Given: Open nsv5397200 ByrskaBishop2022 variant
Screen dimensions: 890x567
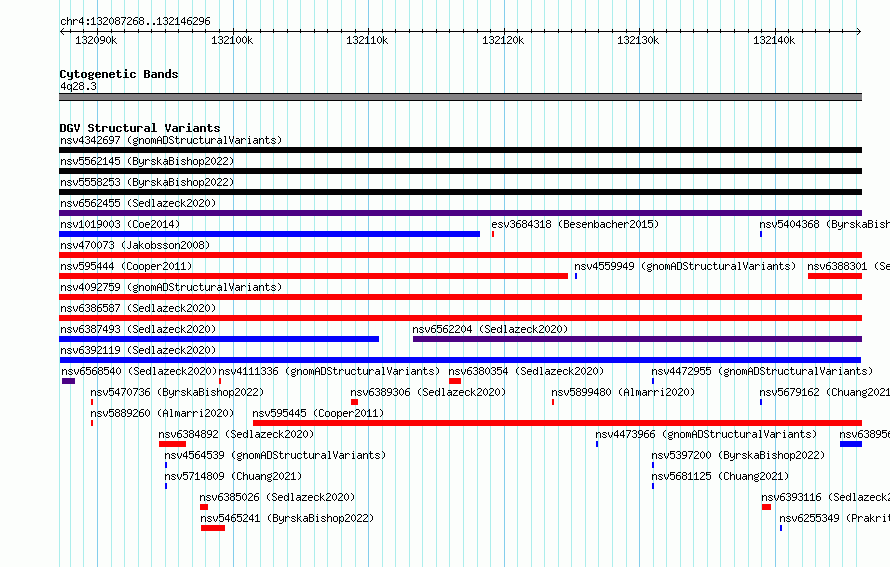Looking at the screenshot, I should 738,455.
